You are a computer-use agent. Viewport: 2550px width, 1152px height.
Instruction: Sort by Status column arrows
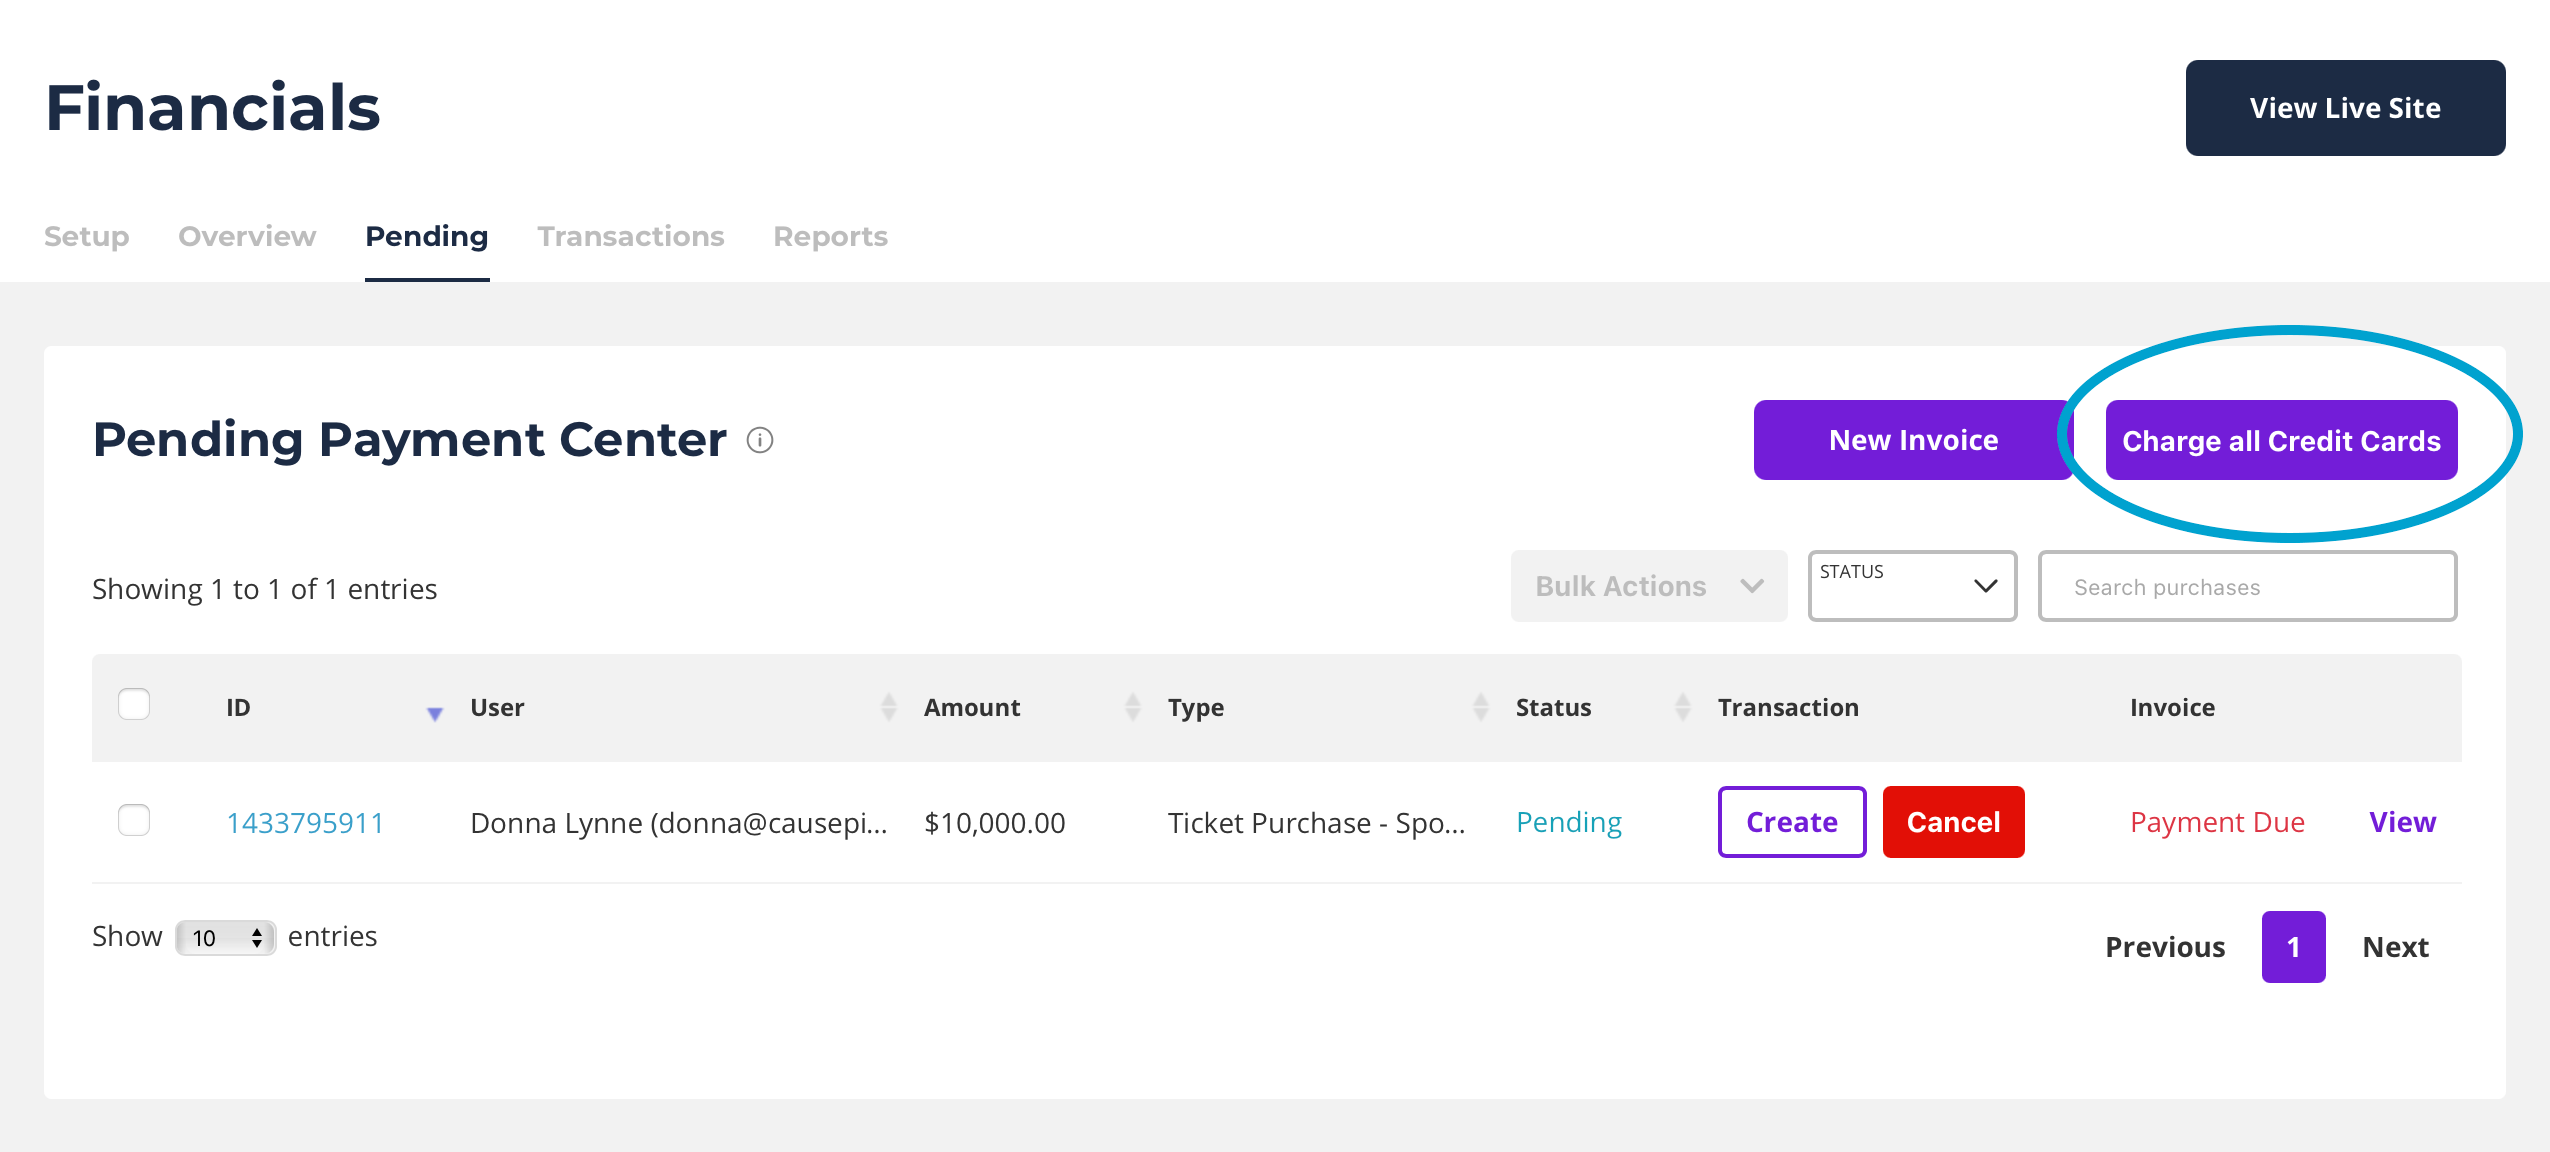[1683, 707]
